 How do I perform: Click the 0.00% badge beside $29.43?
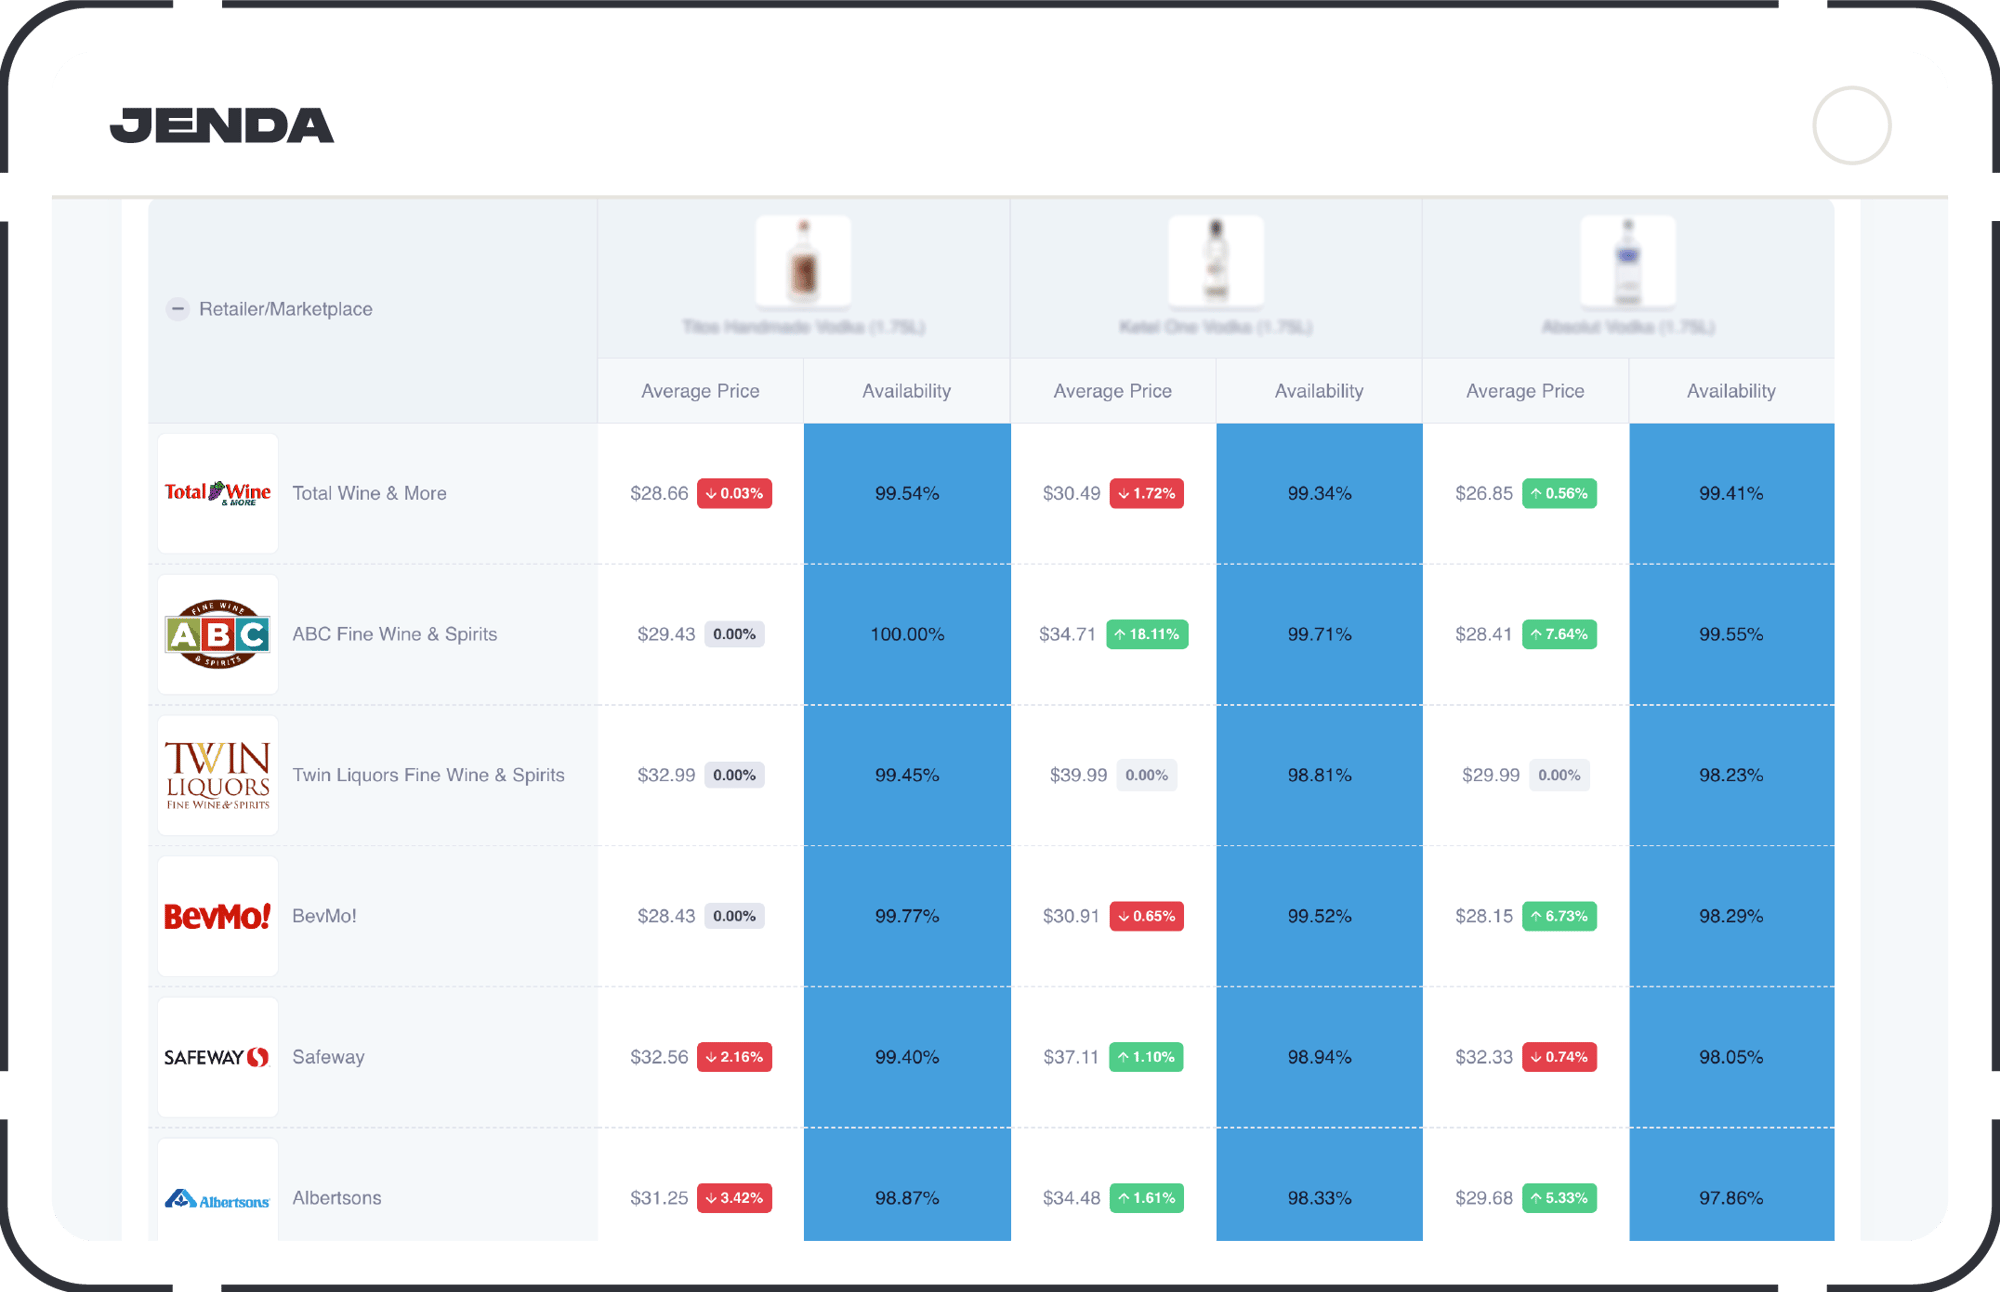[x=734, y=634]
